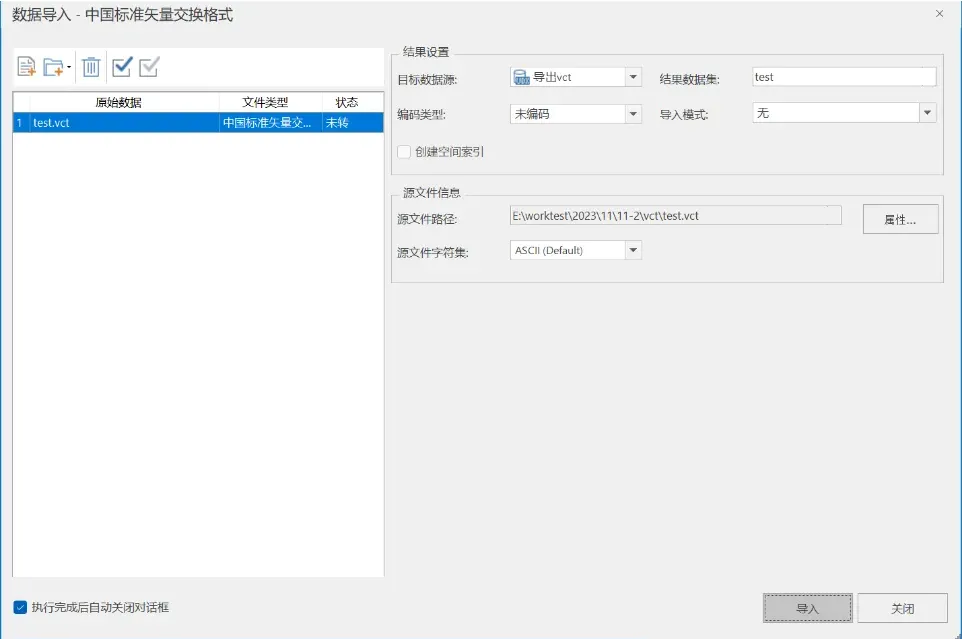
Task: Open the 源文件字符集 ASCII dropdown
Action: click(x=633, y=250)
